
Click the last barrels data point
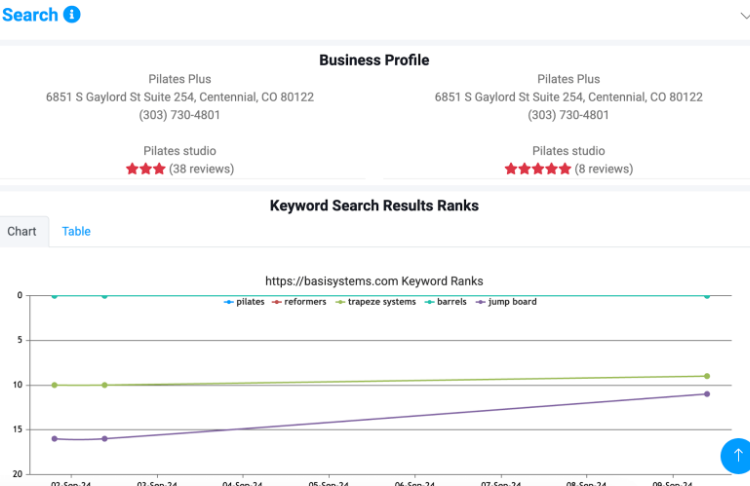707,296
